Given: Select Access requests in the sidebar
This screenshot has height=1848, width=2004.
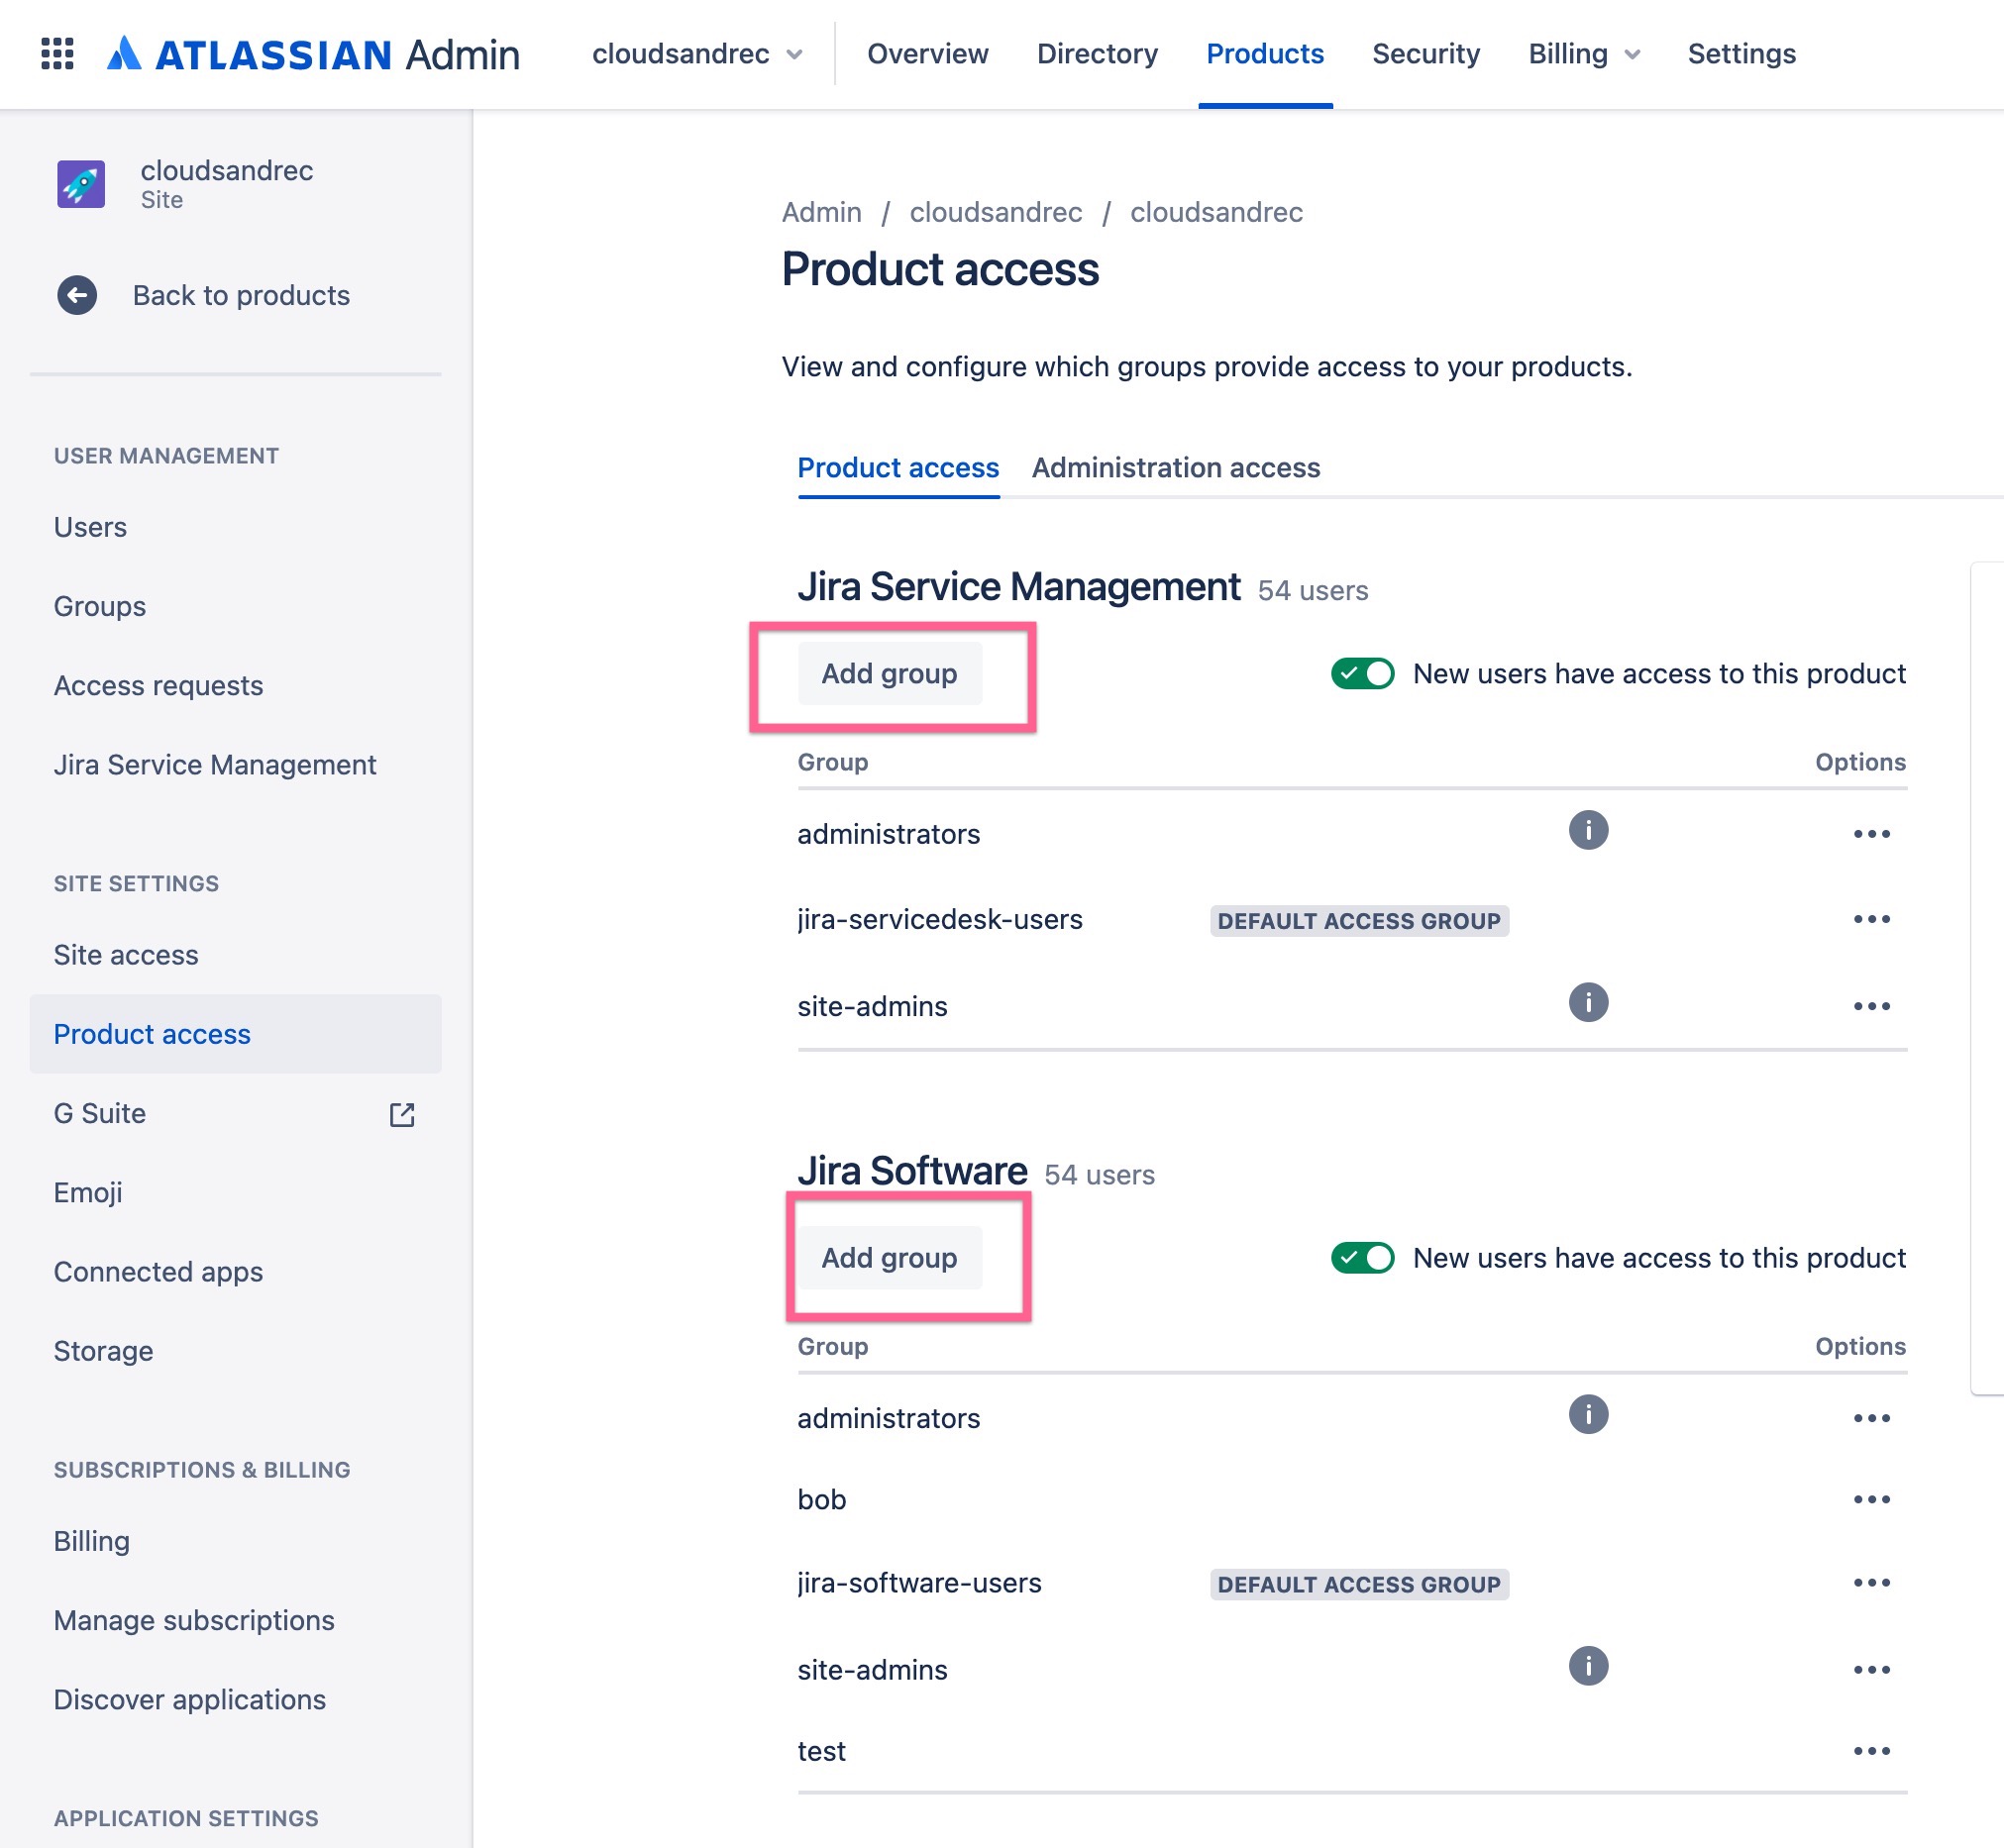Looking at the screenshot, I should coord(158,685).
